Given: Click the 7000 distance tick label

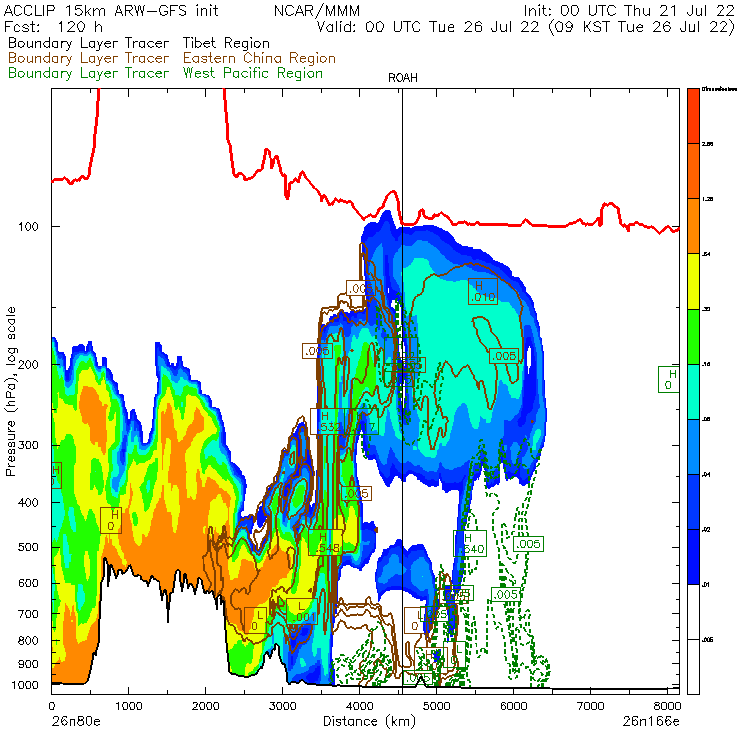Looking at the screenshot, I should point(590,706).
